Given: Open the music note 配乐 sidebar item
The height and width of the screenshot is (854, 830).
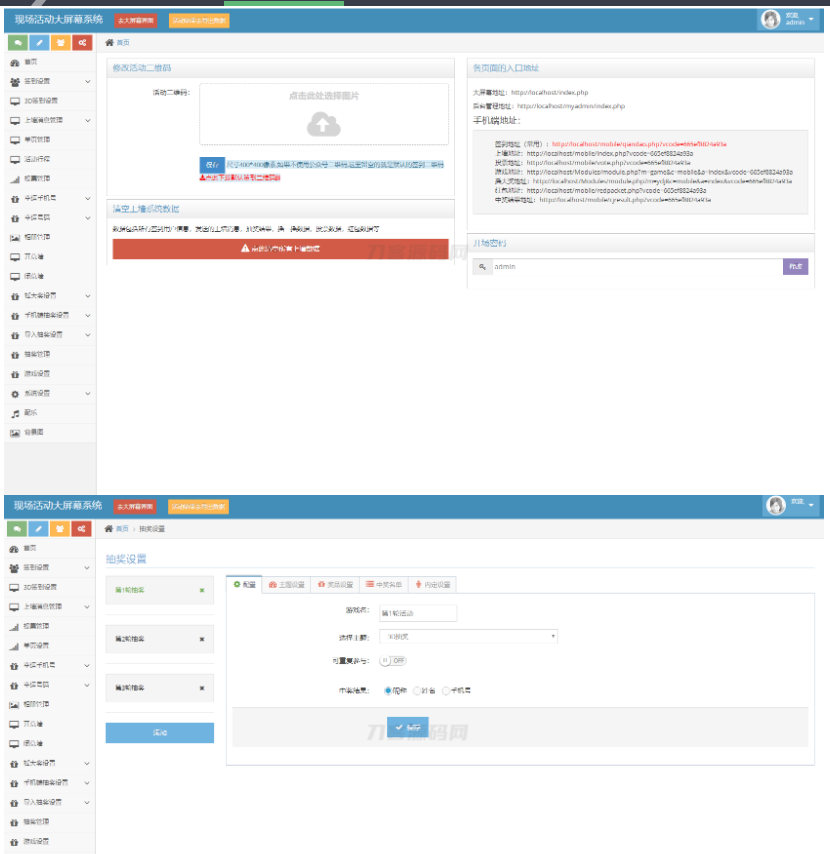Looking at the screenshot, I should [x=15, y=413].
